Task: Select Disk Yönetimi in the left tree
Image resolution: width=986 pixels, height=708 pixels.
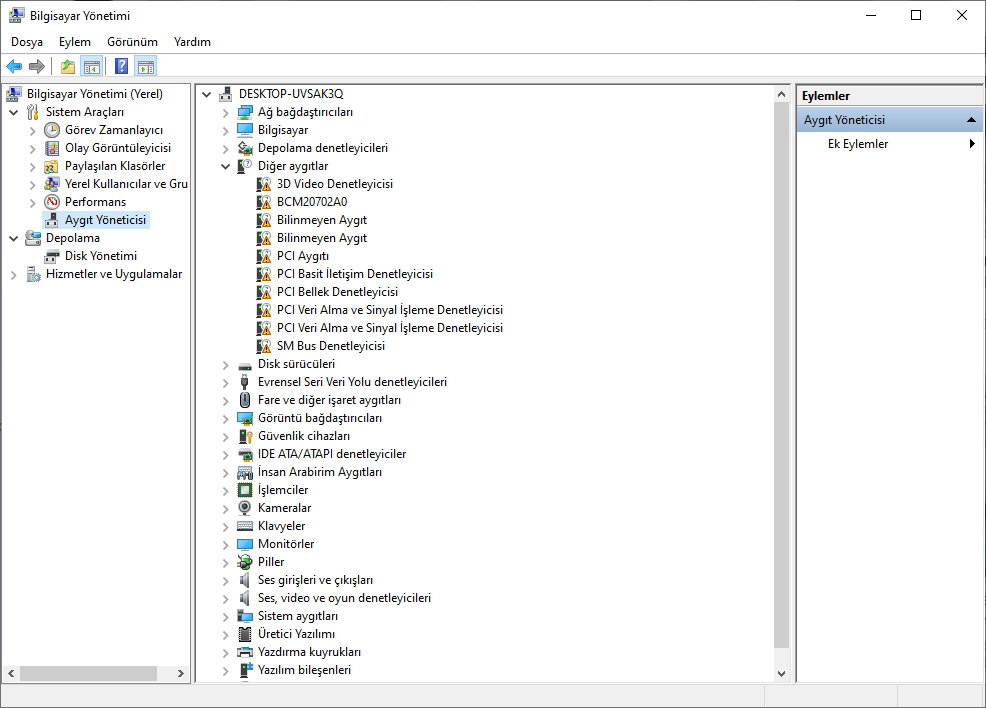Action: click(100, 256)
